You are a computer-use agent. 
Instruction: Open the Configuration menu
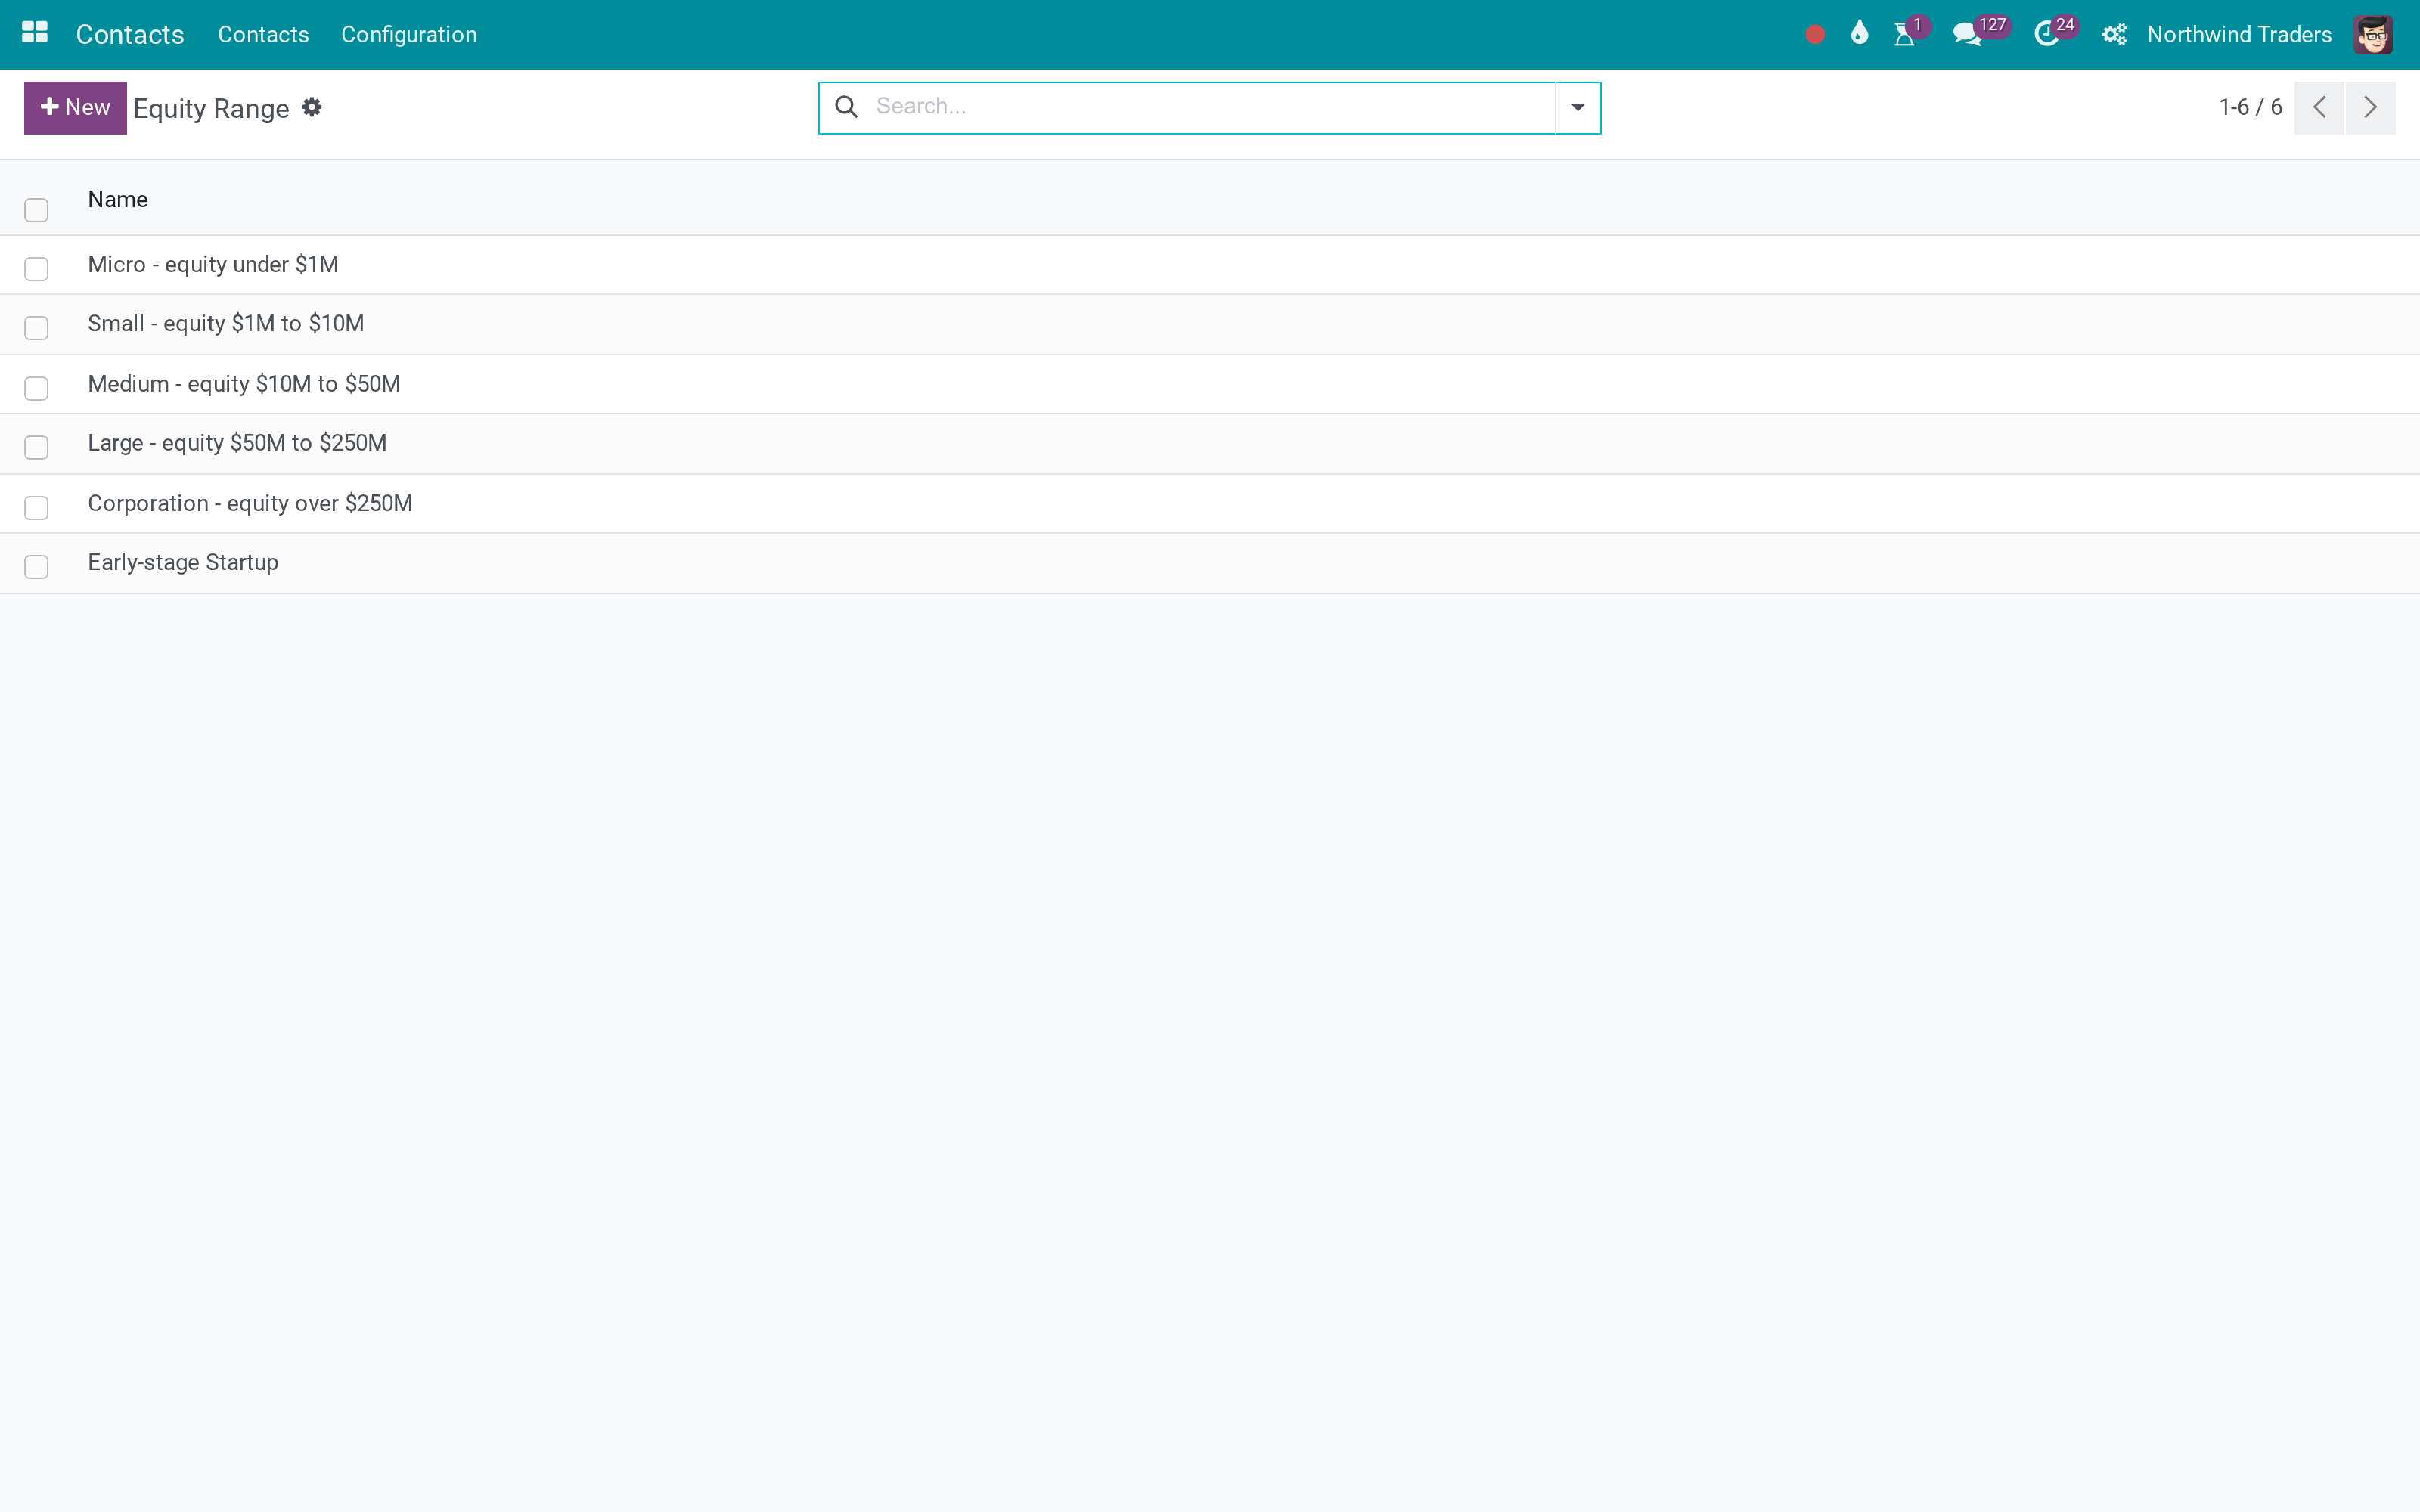tap(409, 35)
